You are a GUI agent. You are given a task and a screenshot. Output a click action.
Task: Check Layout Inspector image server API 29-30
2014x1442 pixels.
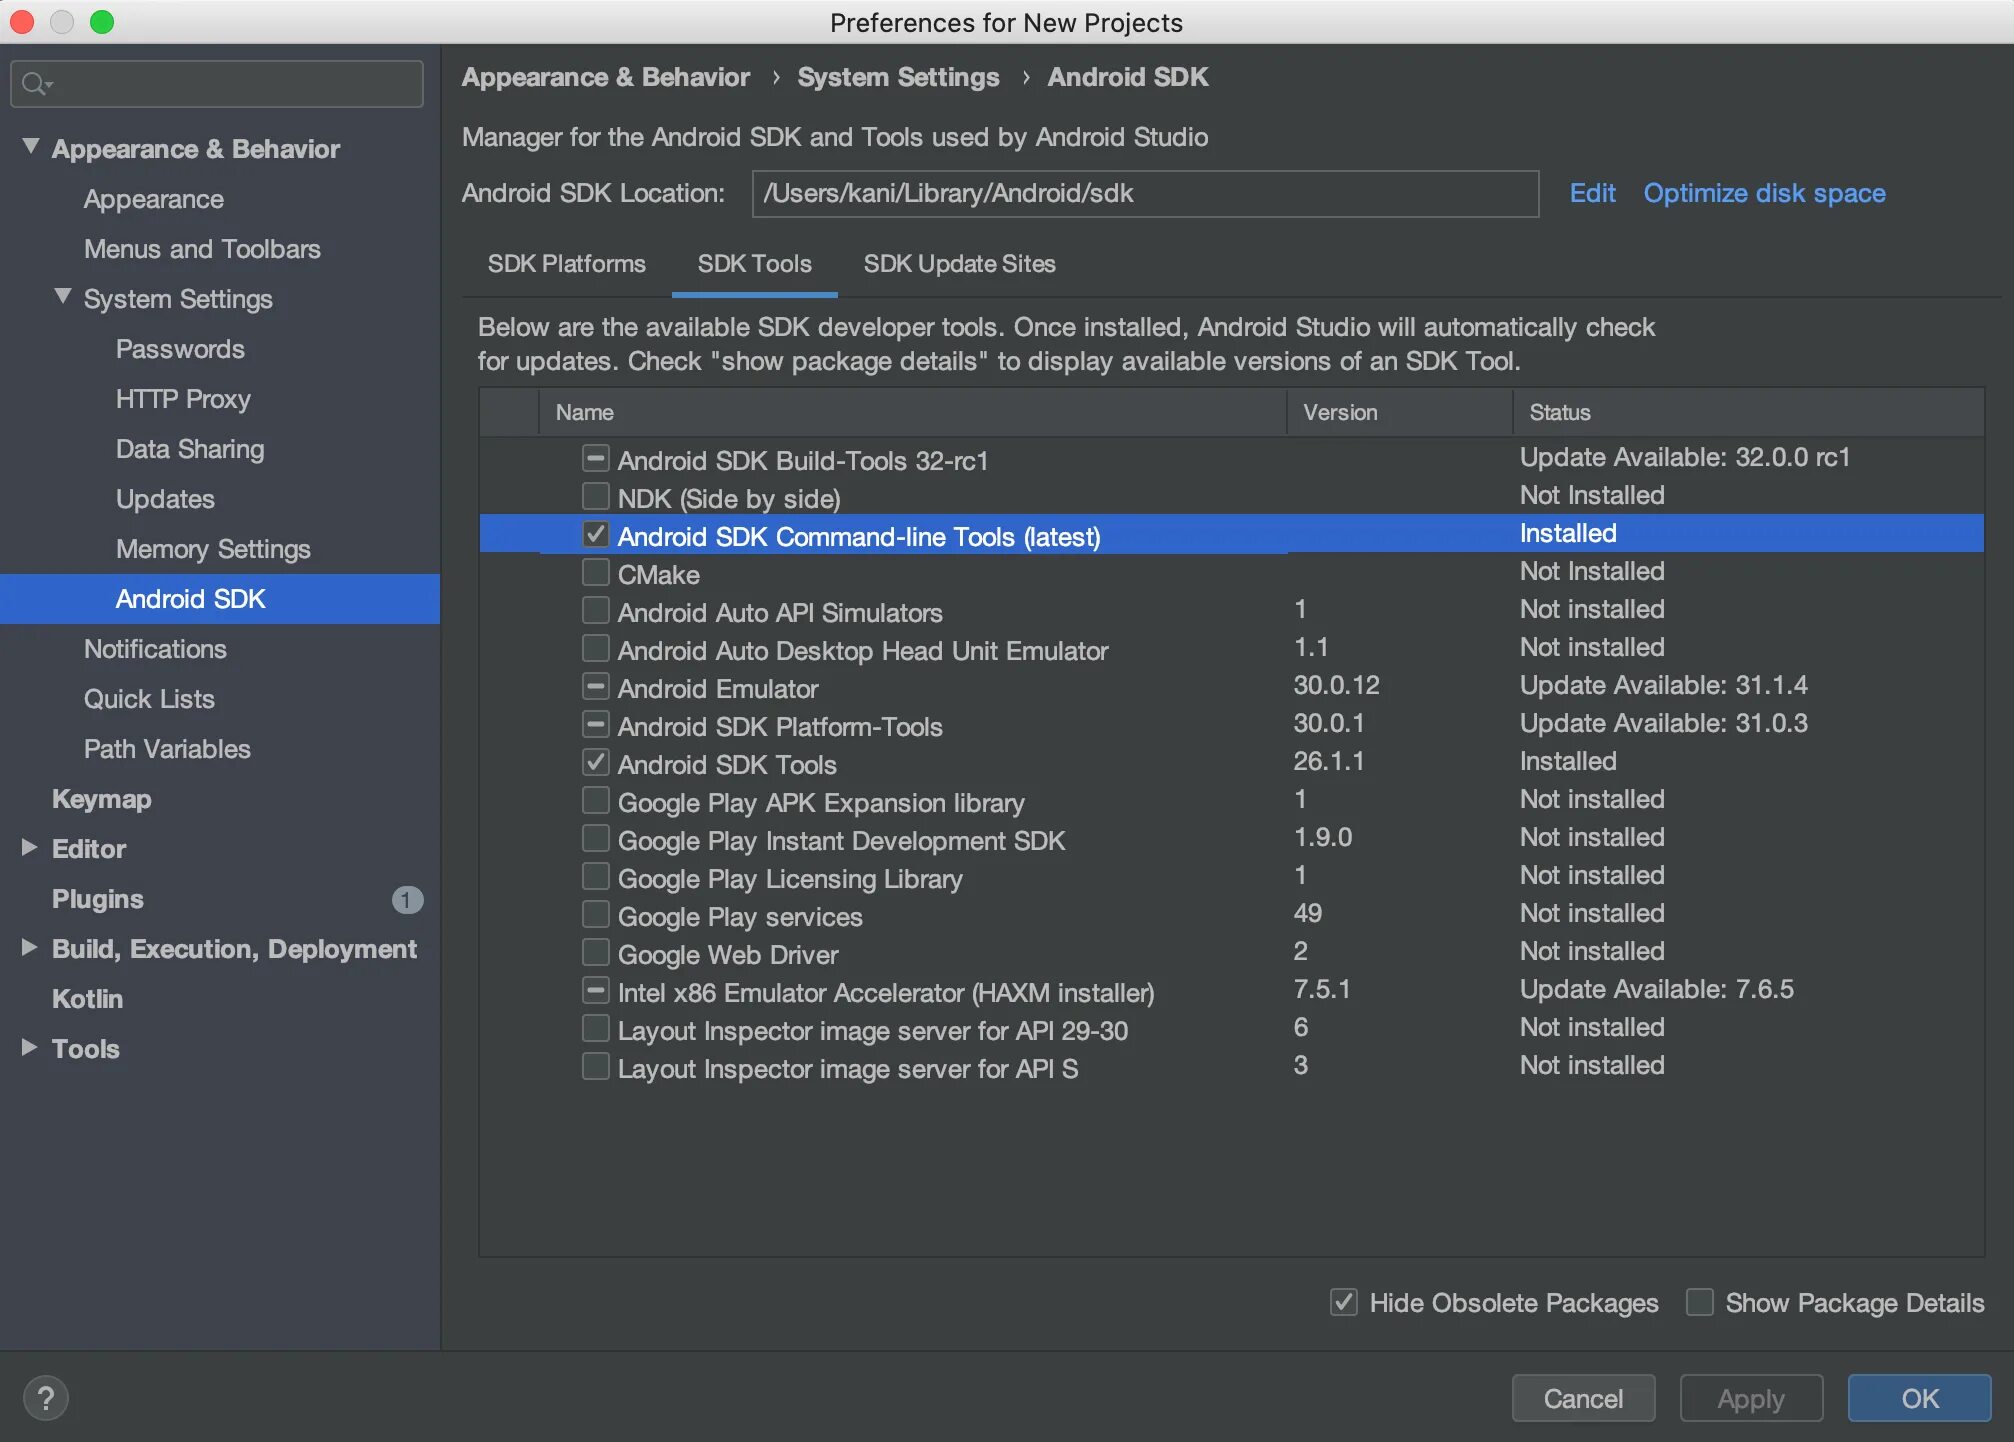point(596,1029)
